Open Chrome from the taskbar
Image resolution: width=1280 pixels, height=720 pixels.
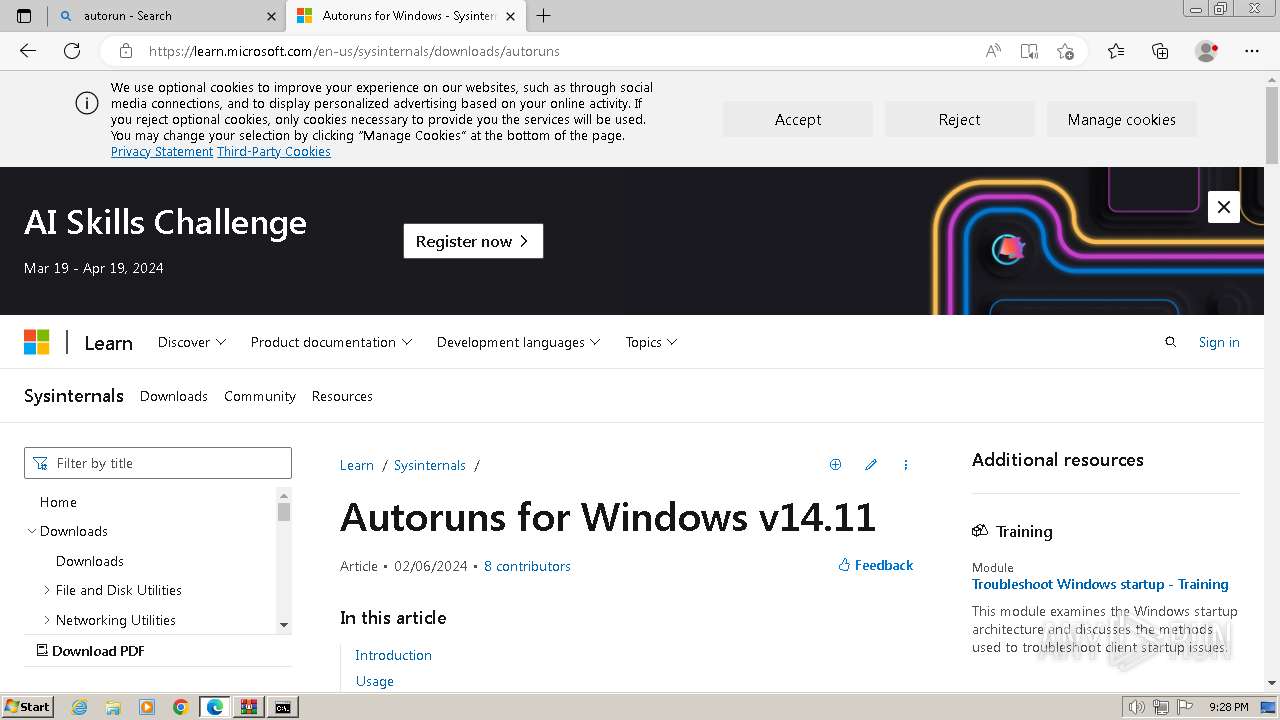(x=180, y=707)
